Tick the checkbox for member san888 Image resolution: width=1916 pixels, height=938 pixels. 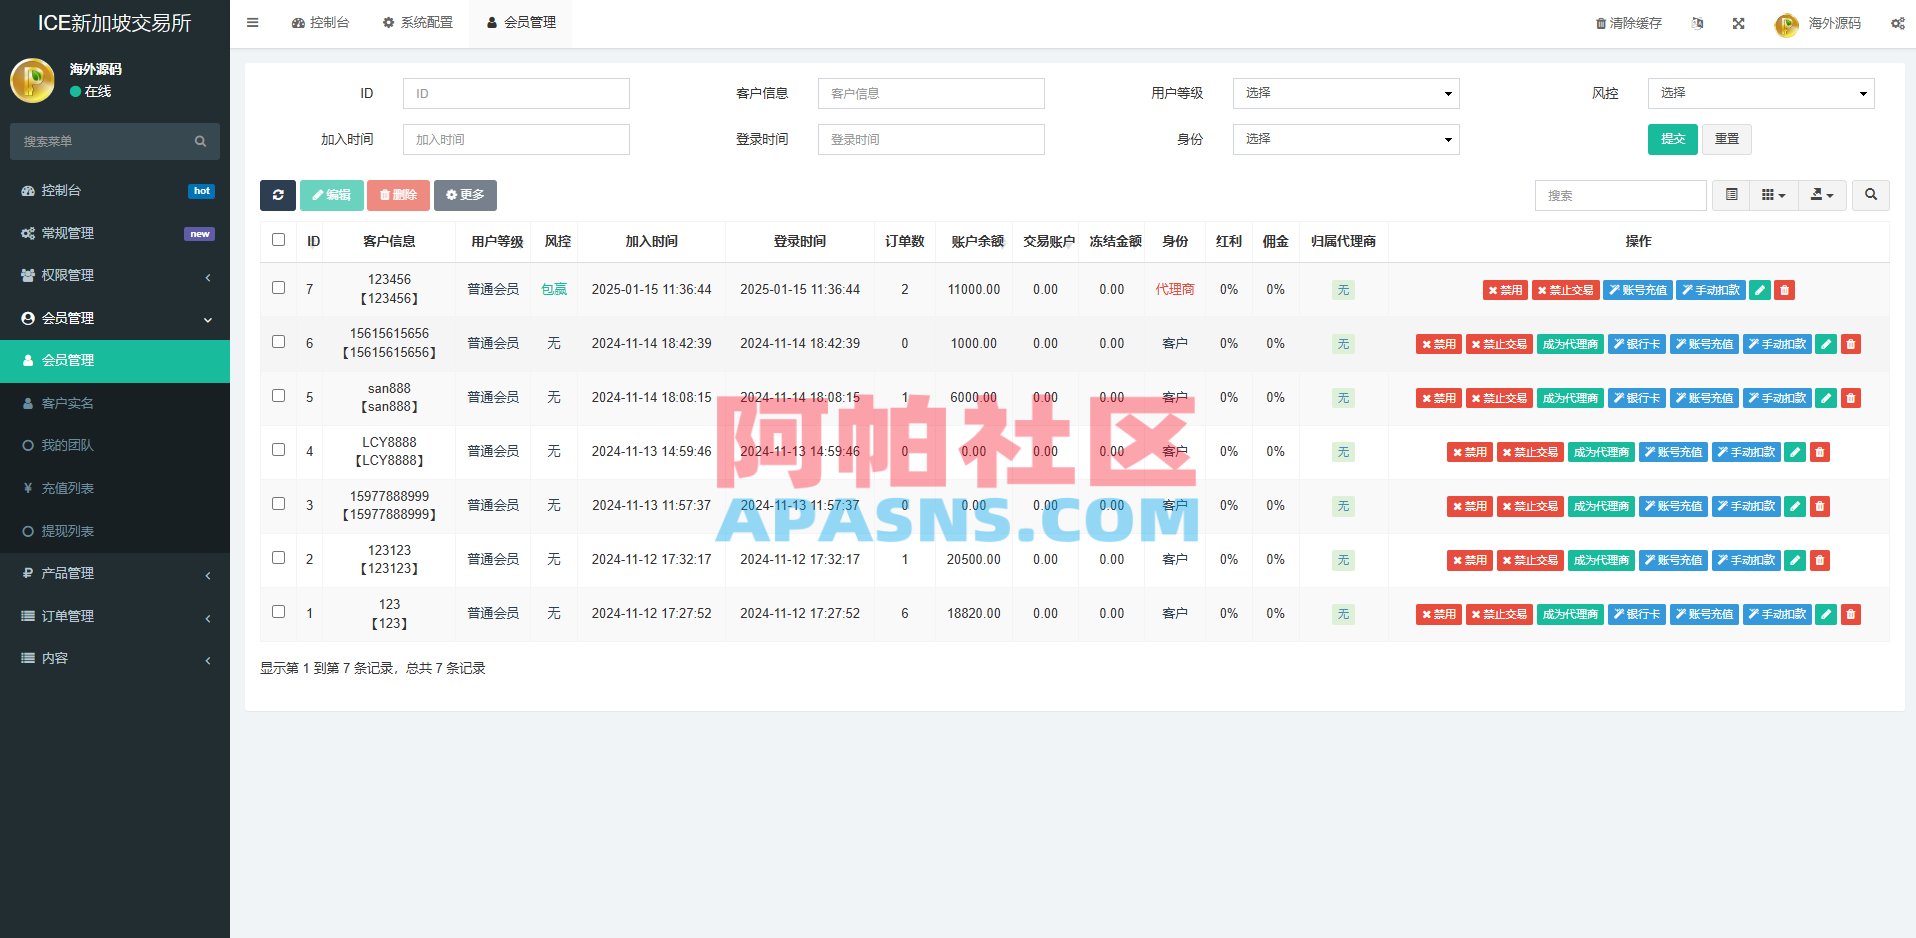pyautogui.click(x=278, y=396)
